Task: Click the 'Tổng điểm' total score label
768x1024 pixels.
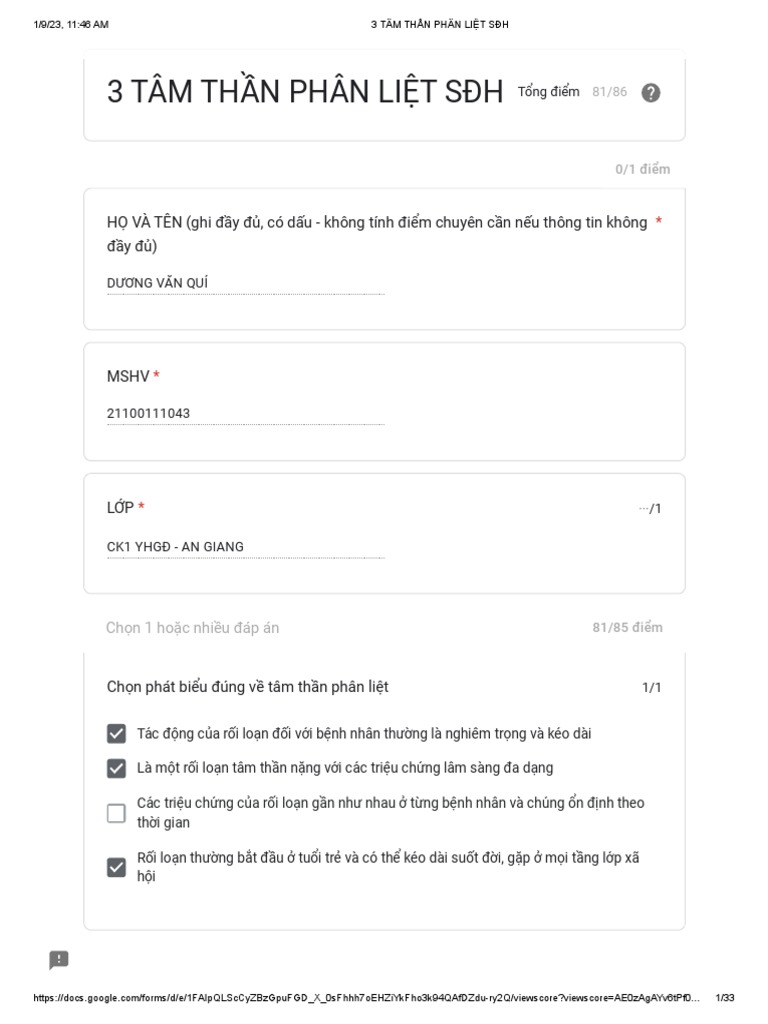Action: point(549,92)
